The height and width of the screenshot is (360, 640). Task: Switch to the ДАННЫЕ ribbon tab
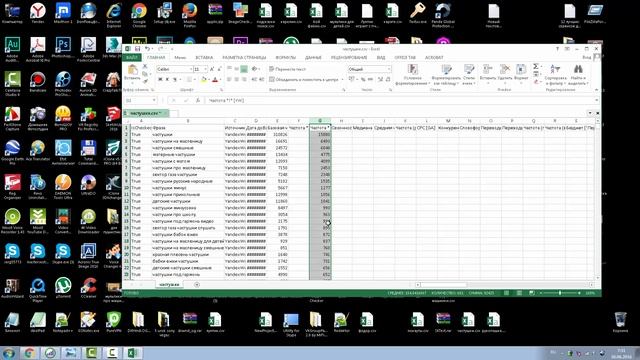click(313, 58)
